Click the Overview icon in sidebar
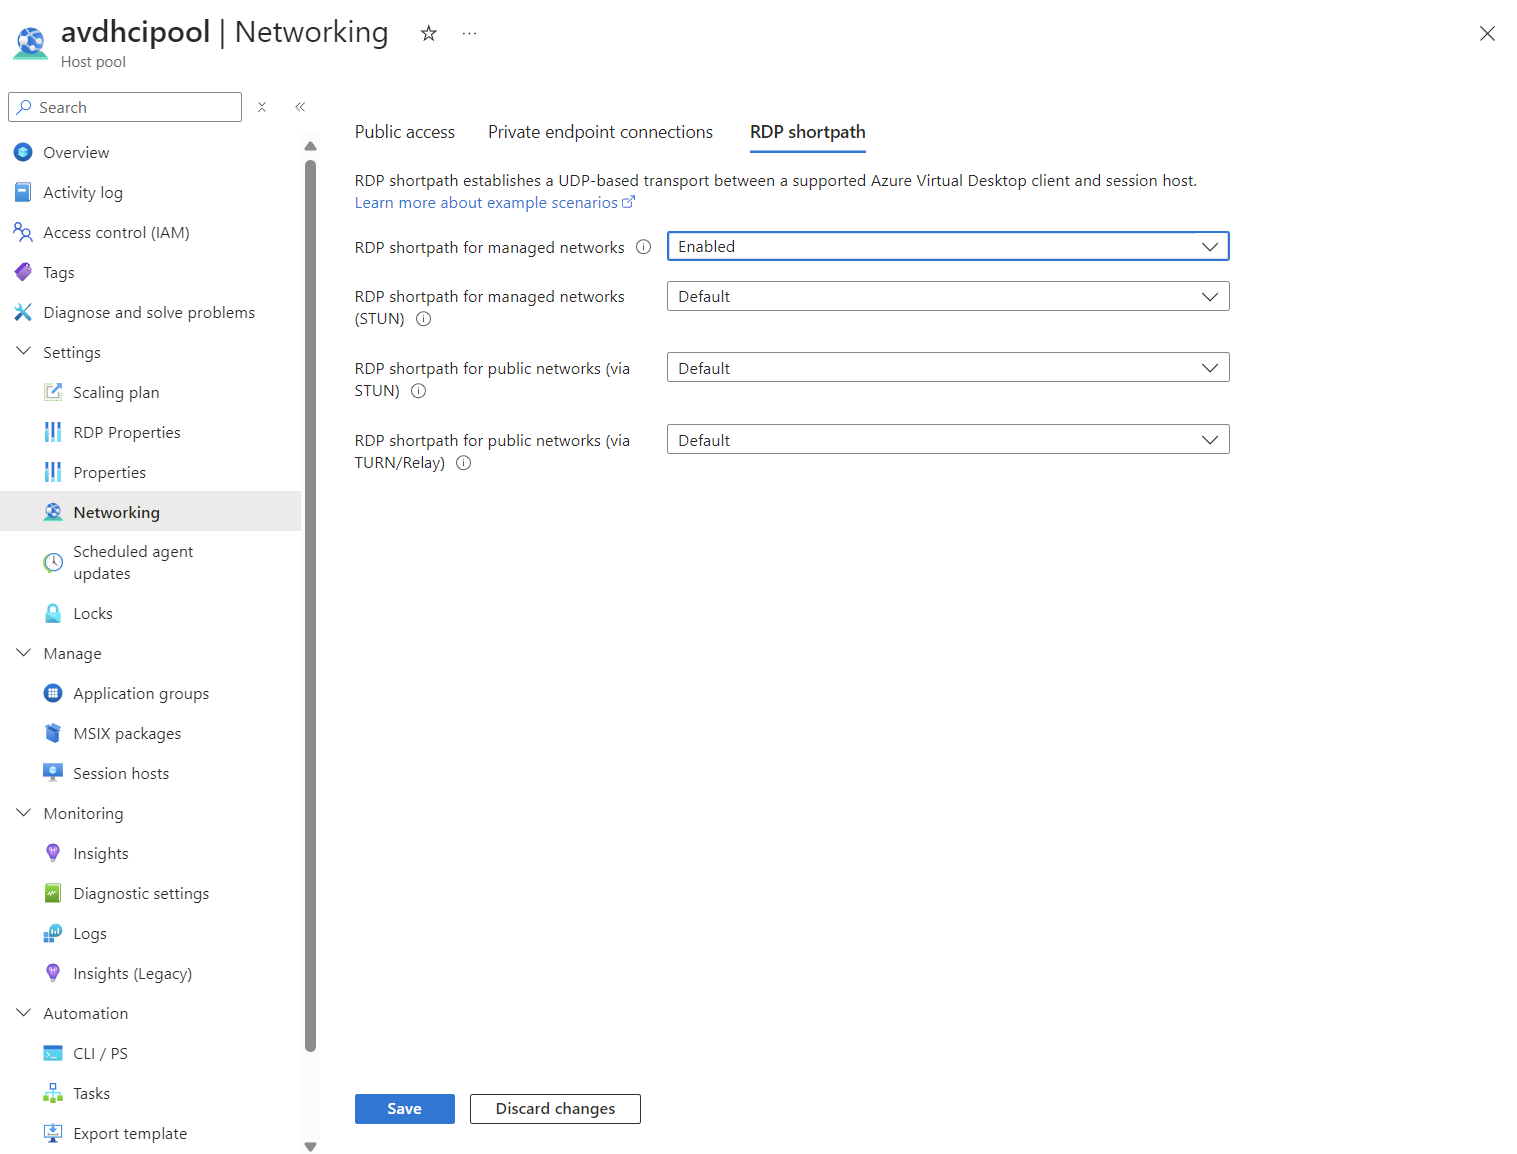The width and height of the screenshot is (1517, 1154). coord(23,152)
